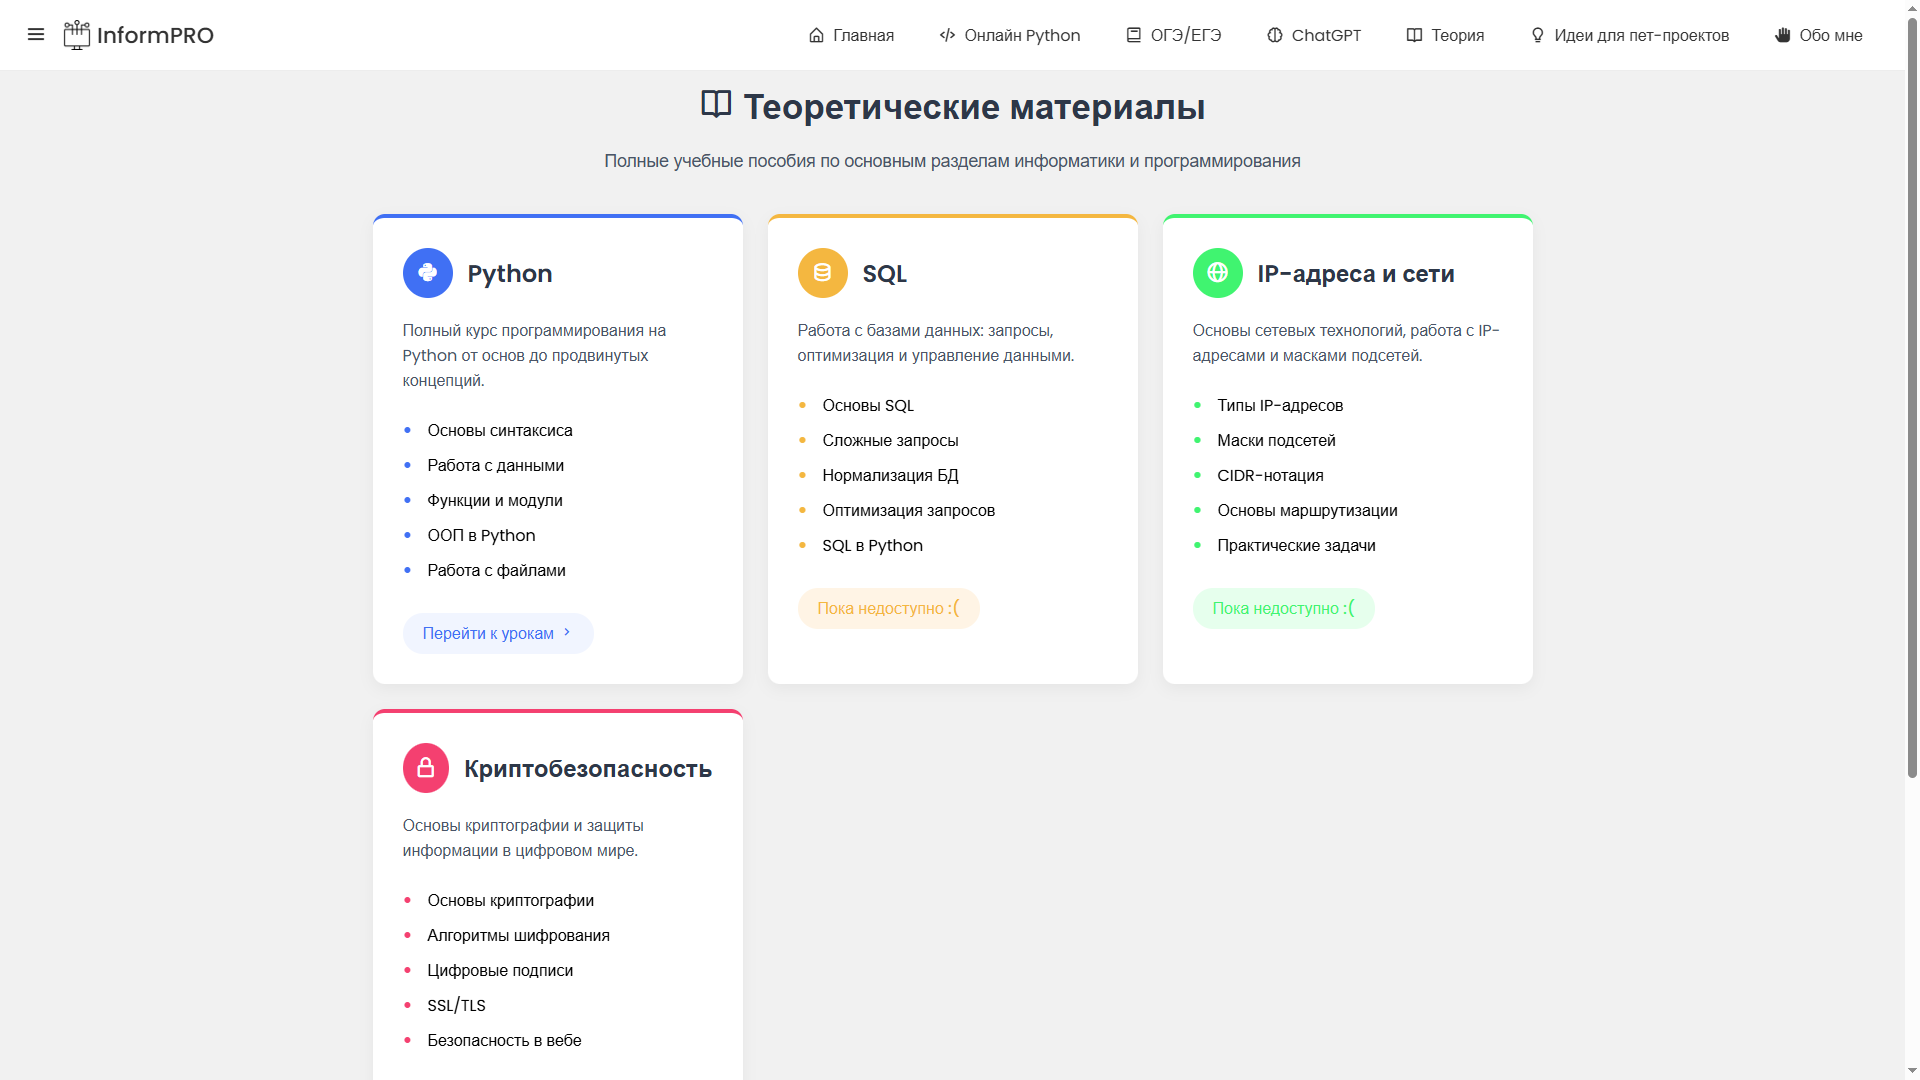Open Идеи для пет-проектов menu item
This screenshot has width=1920, height=1080.
(1630, 35)
